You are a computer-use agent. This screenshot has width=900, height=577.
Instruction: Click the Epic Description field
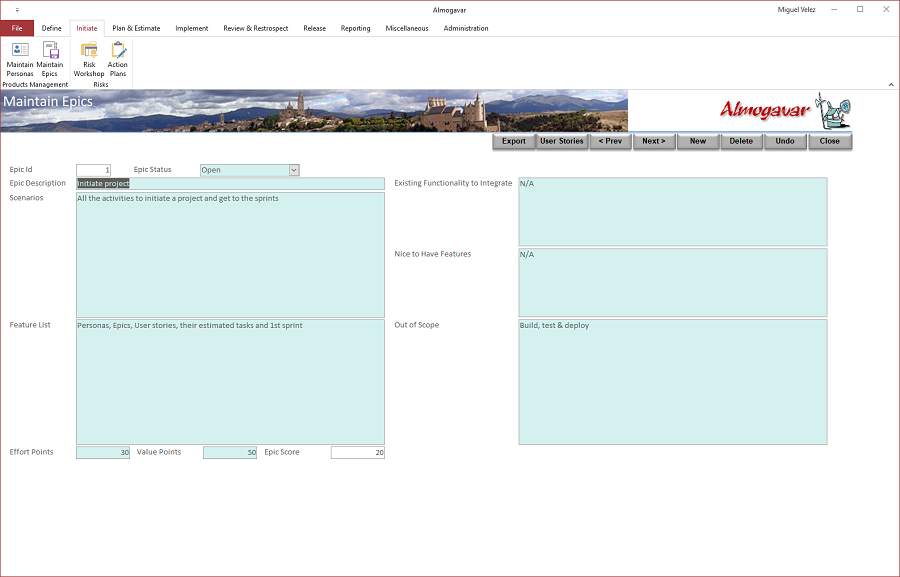click(230, 184)
